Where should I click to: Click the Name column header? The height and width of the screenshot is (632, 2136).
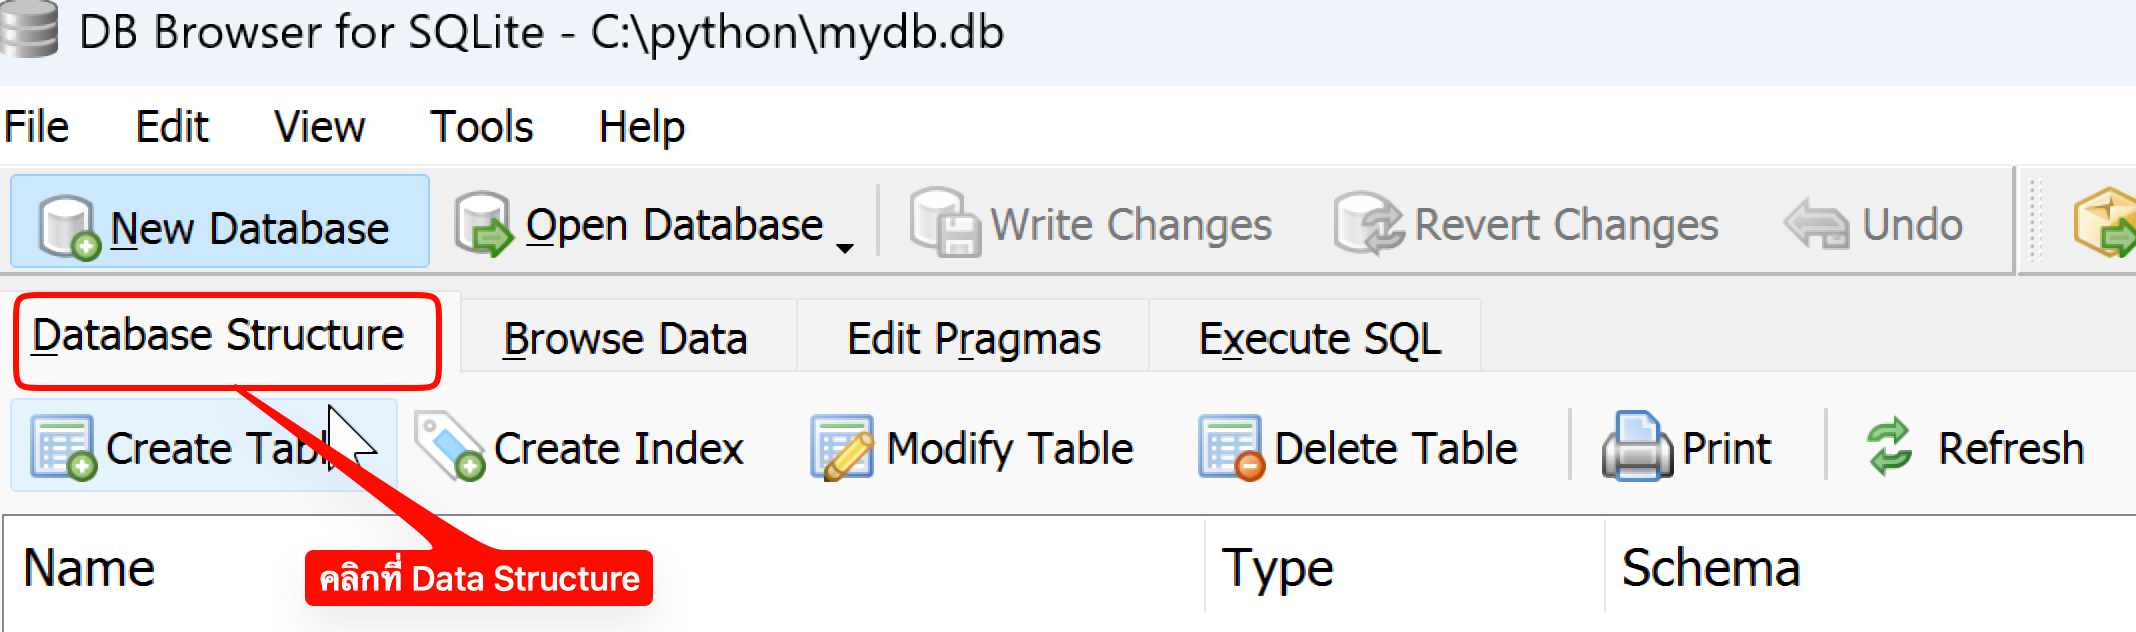[x=89, y=568]
